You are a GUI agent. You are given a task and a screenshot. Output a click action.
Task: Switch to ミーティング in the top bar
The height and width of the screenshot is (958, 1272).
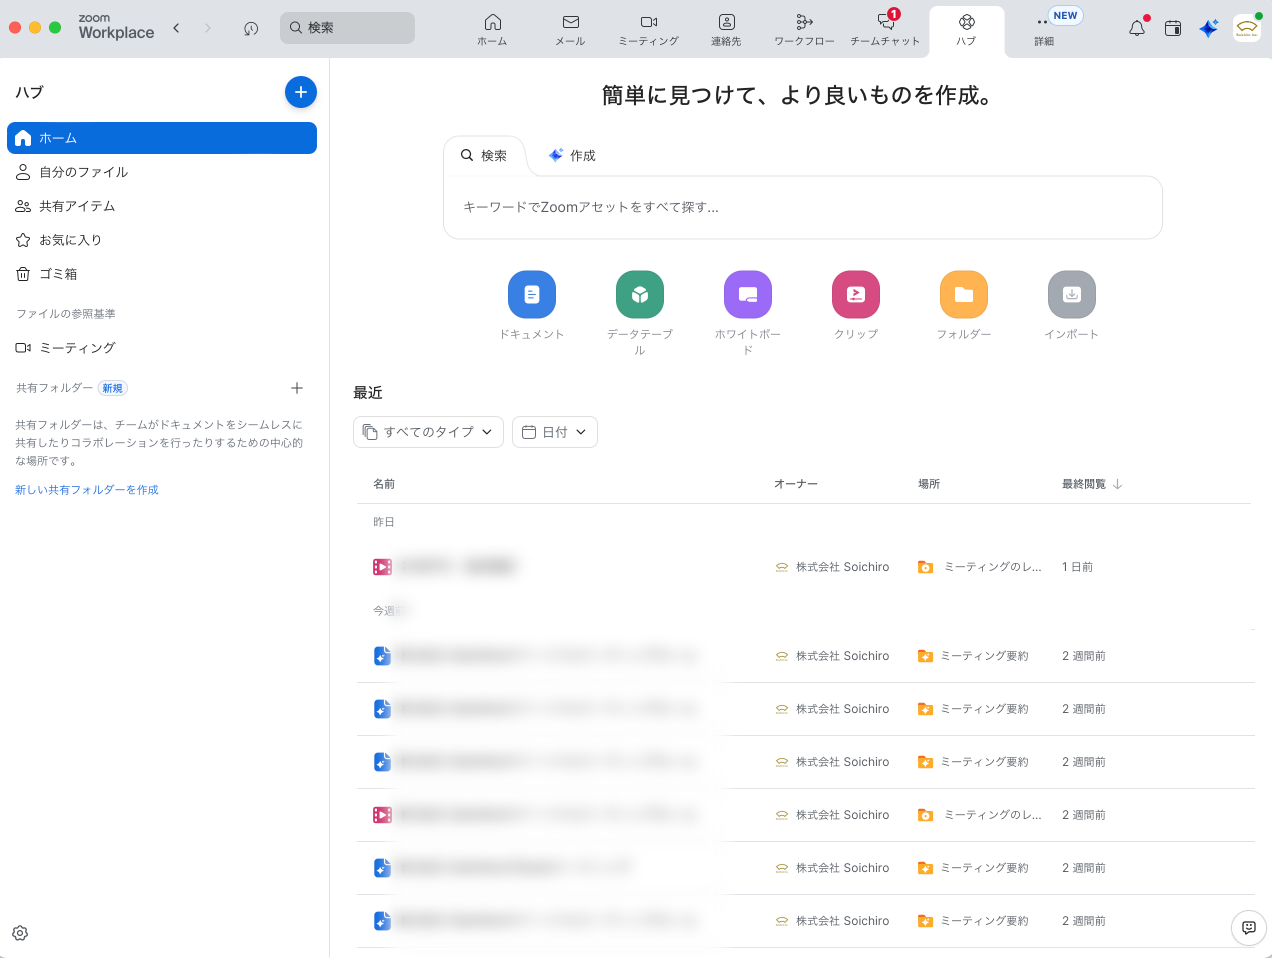tap(648, 30)
